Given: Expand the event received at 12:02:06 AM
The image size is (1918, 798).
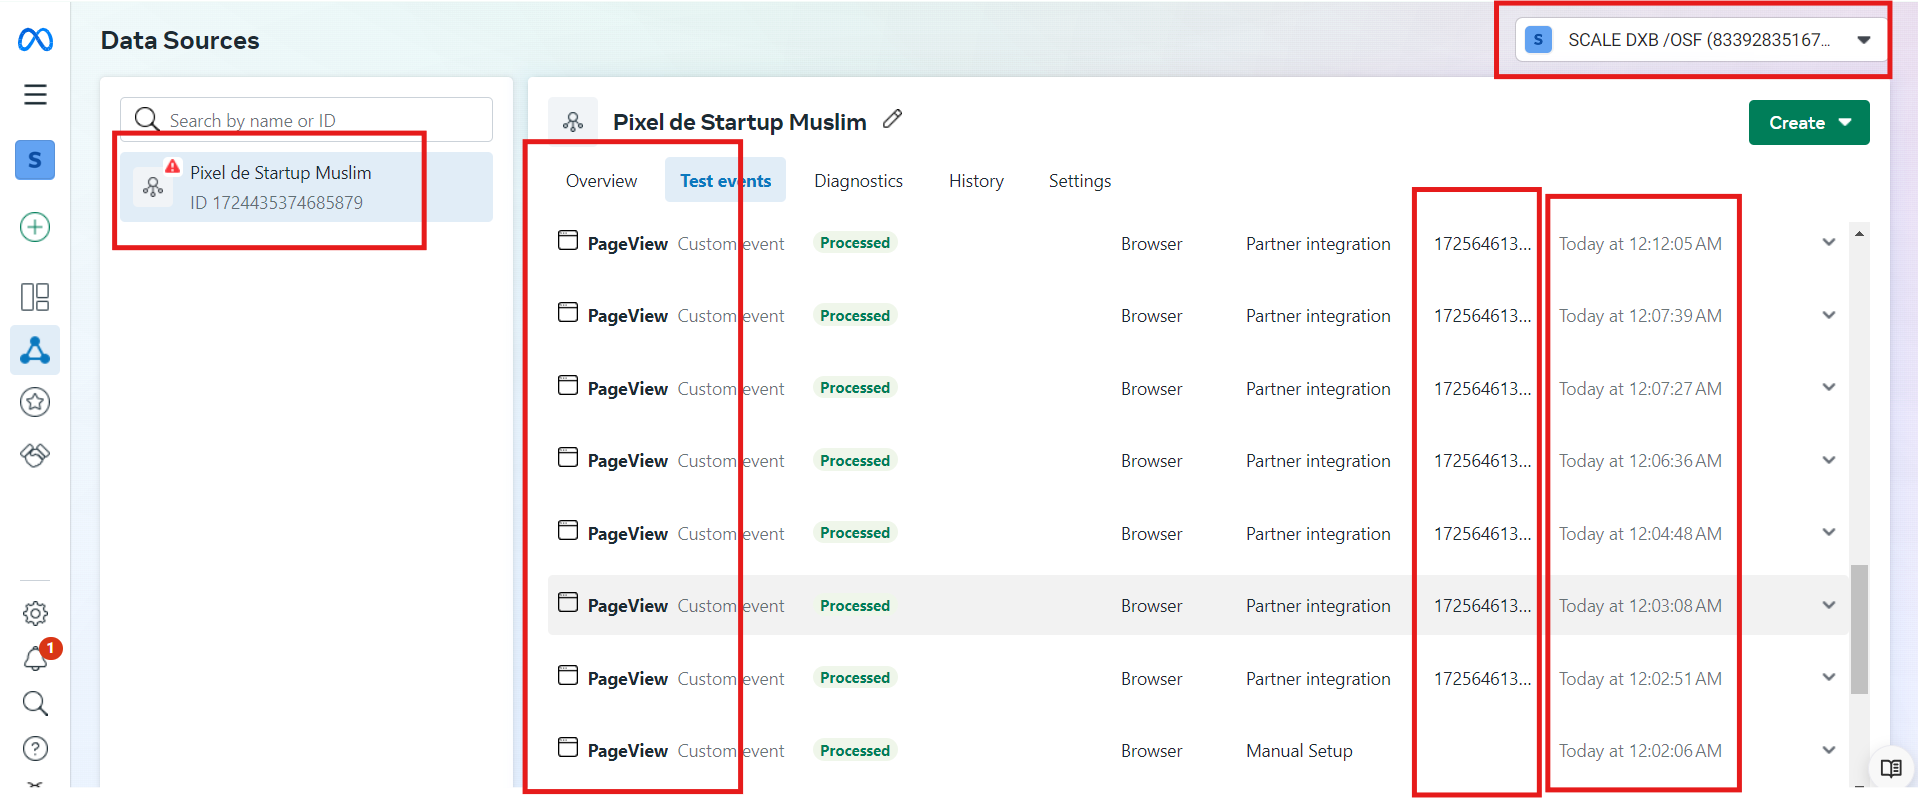Looking at the screenshot, I should click(1829, 750).
